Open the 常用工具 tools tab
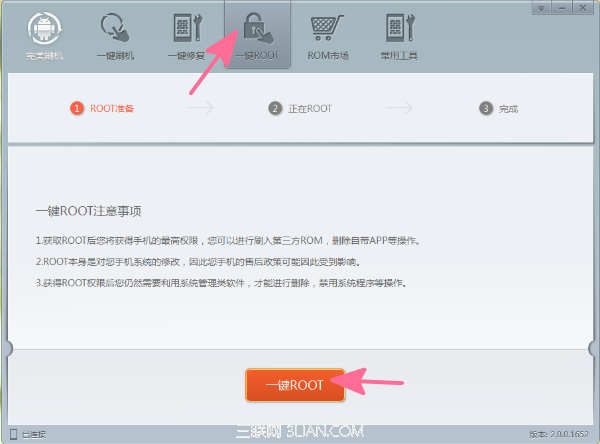 point(399,36)
